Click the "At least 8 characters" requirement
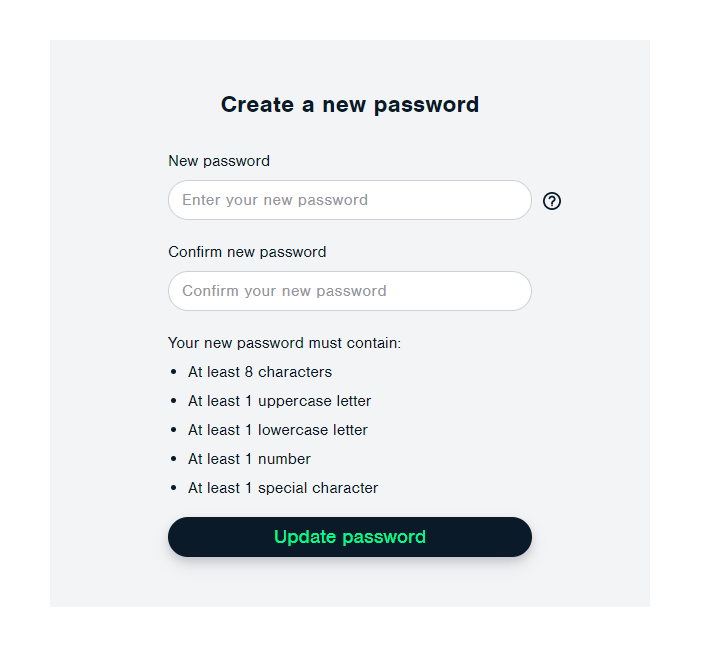 pos(260,372)
